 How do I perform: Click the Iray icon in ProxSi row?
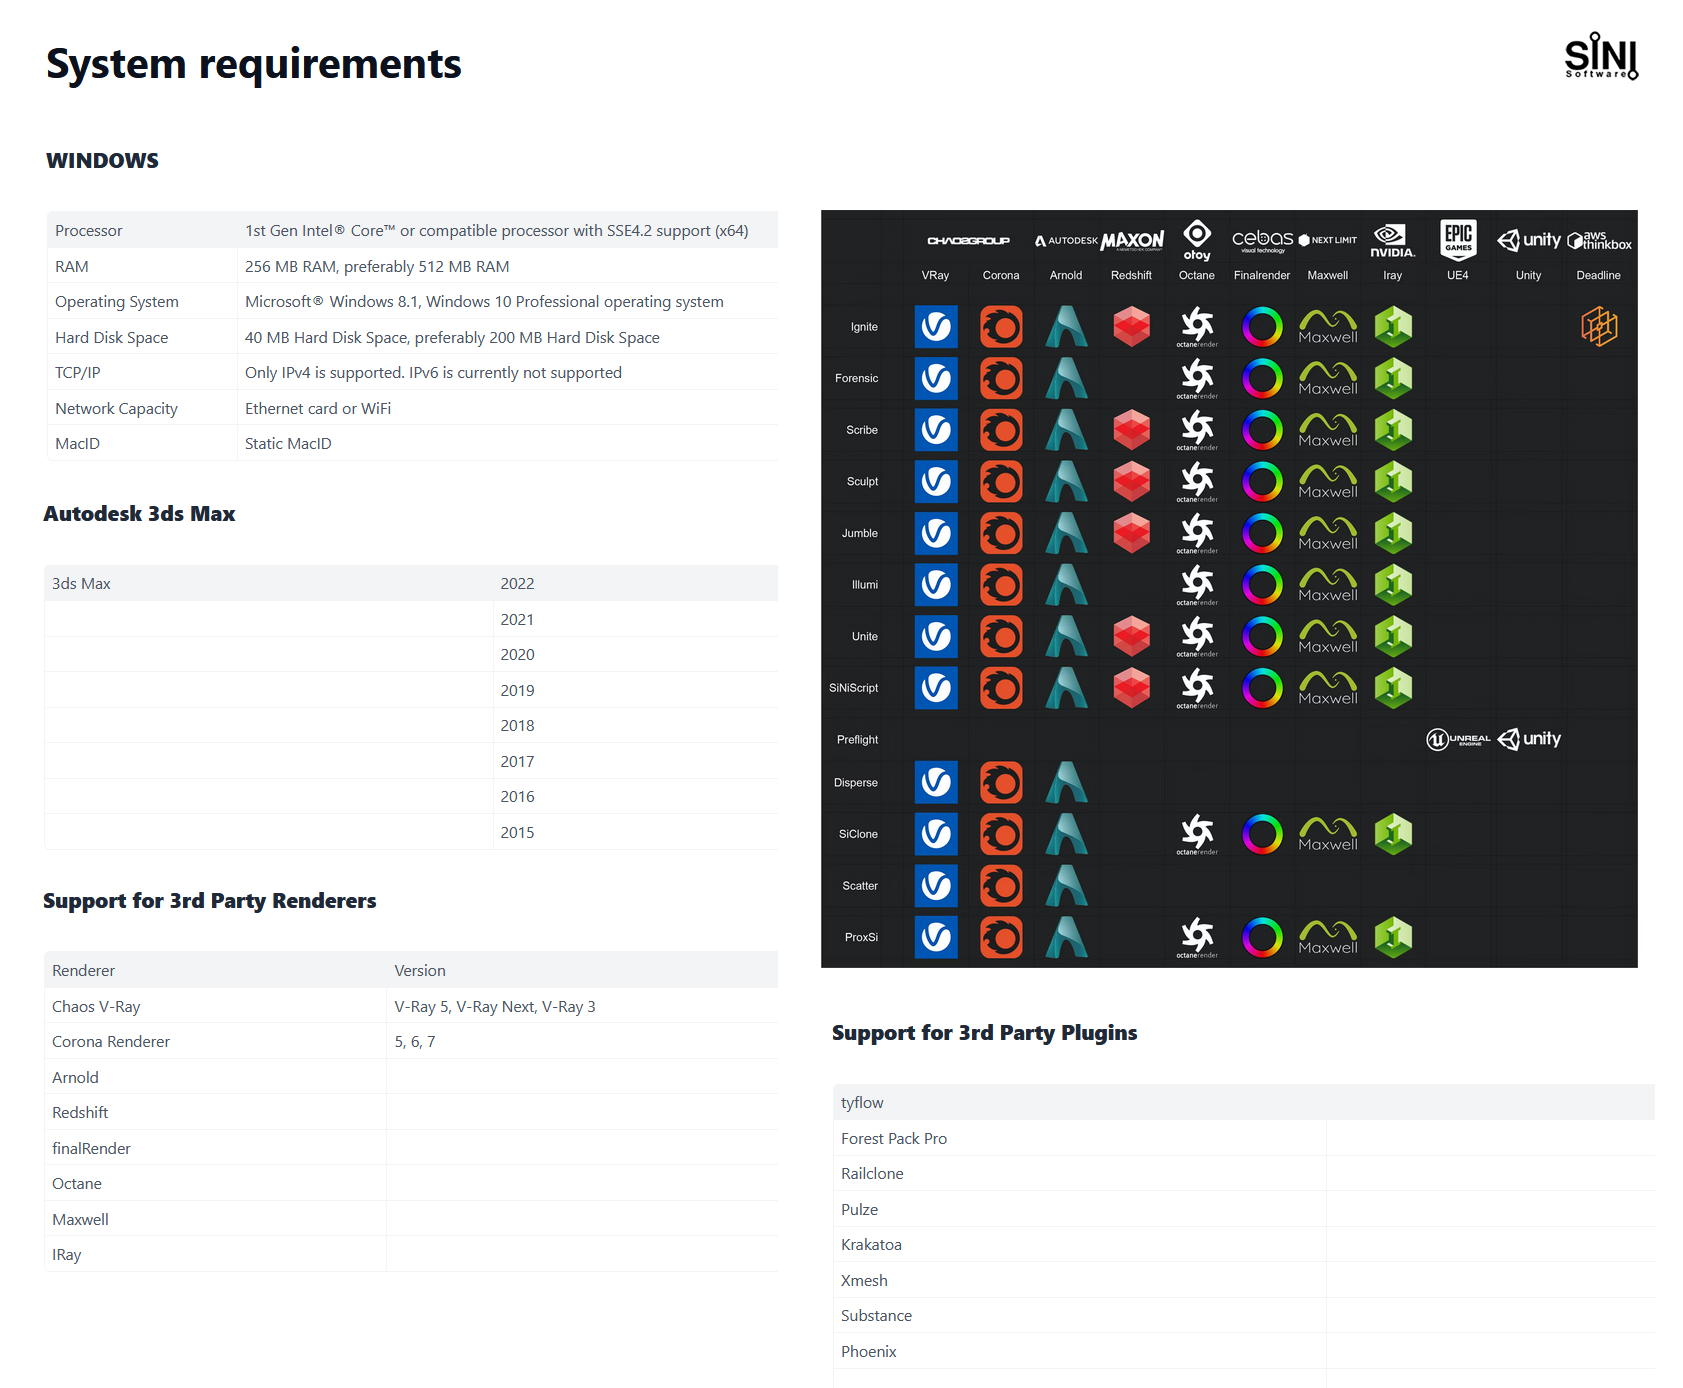click(x=1393, y=937)
